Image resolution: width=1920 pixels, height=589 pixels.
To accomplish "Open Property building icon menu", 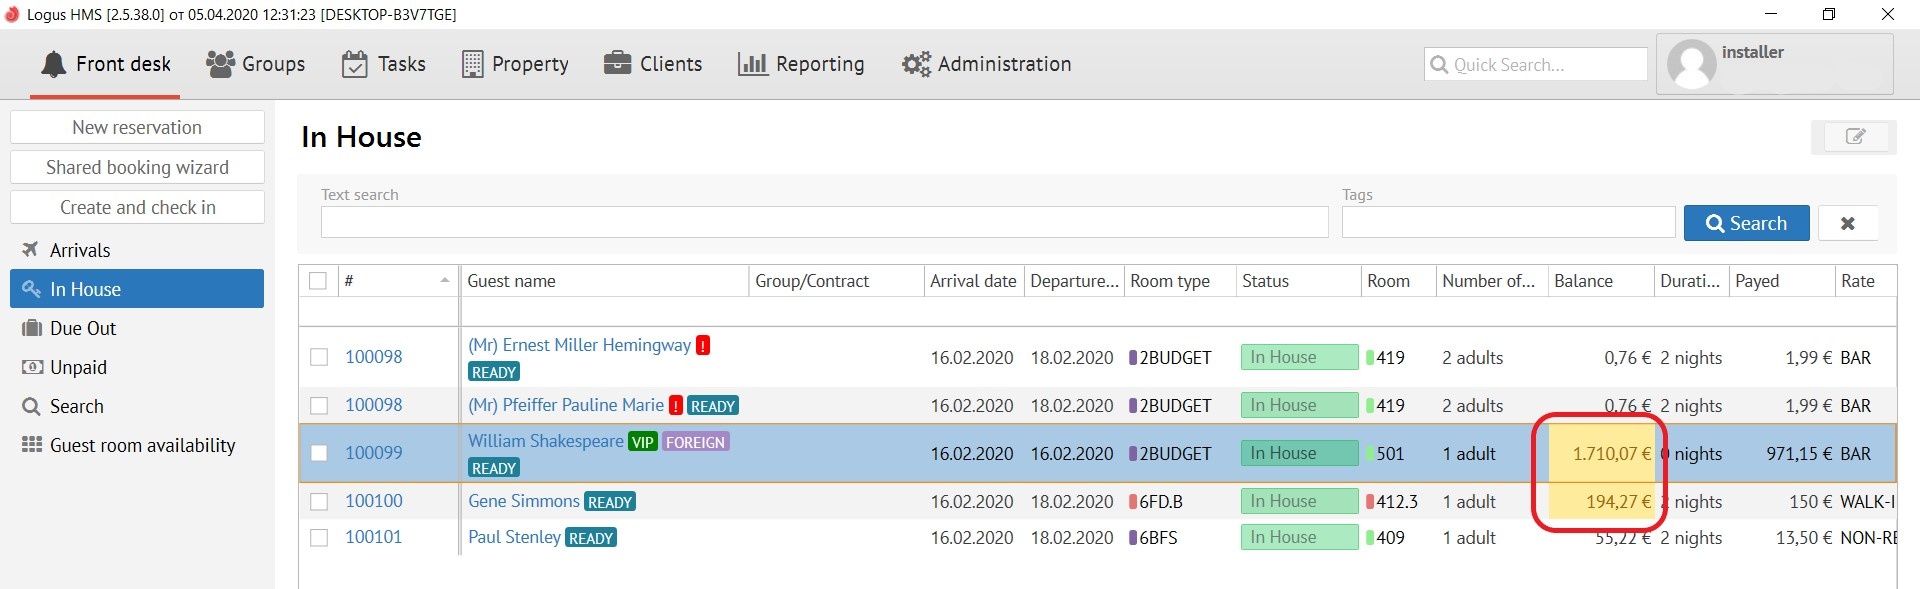I will 472,64.
